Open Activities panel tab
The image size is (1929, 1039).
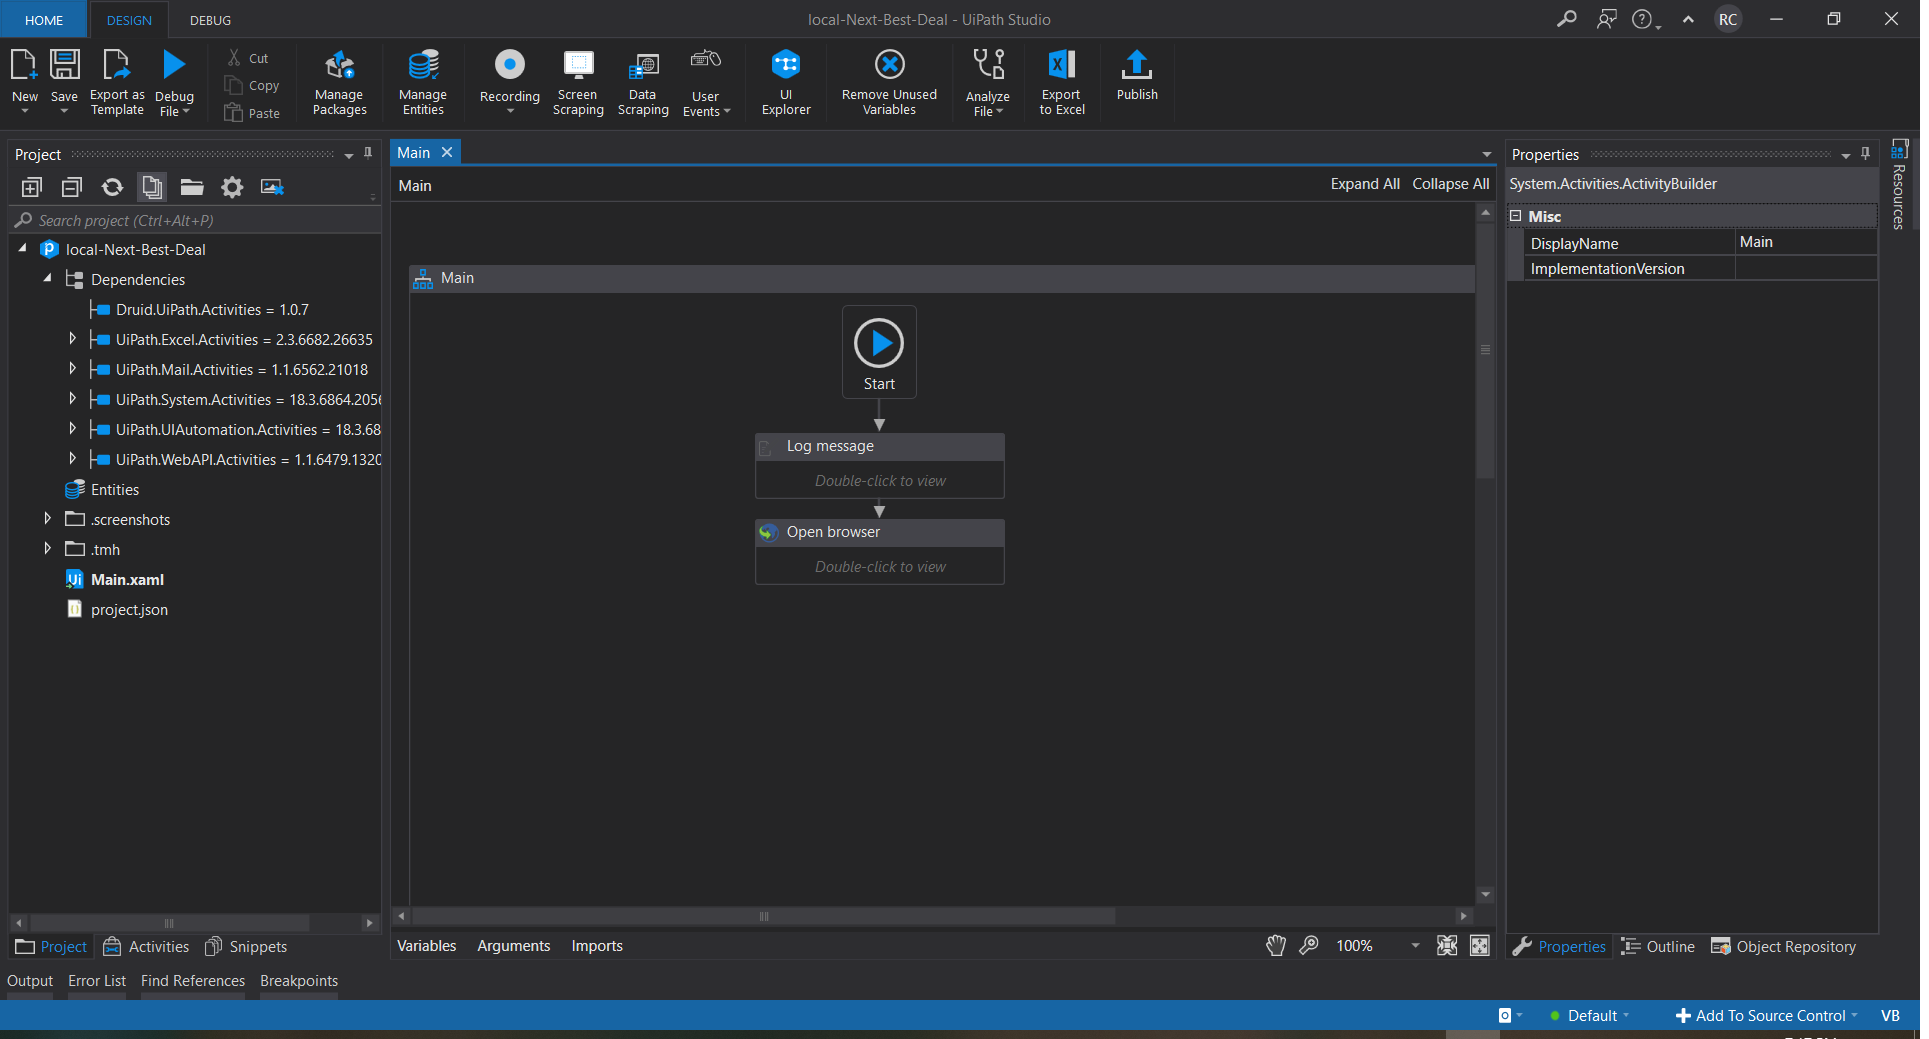point(146,947)
